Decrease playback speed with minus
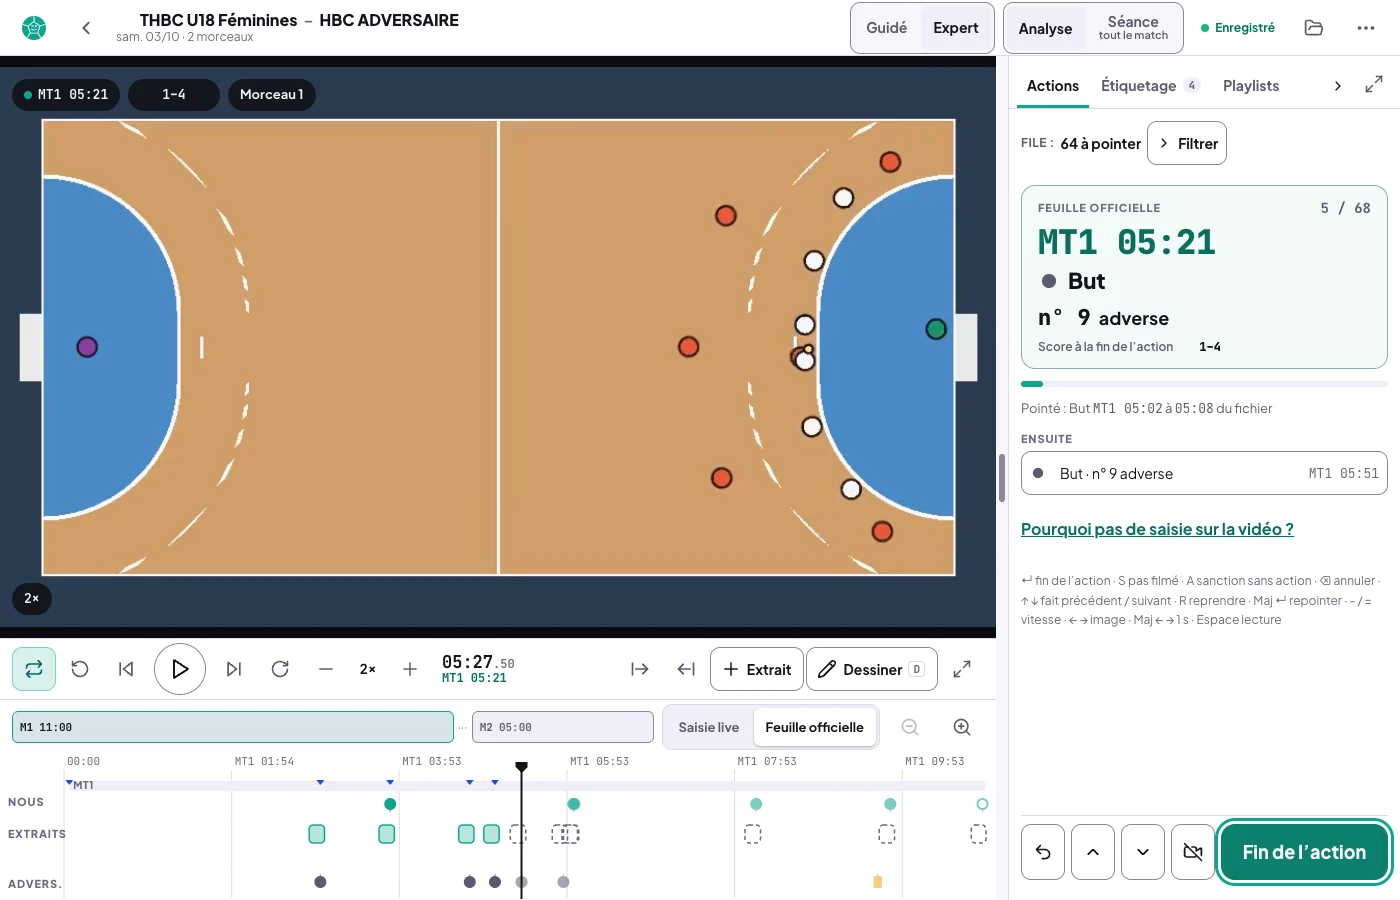The width and height of the screenshot is (1400, 900). [326, 669]
